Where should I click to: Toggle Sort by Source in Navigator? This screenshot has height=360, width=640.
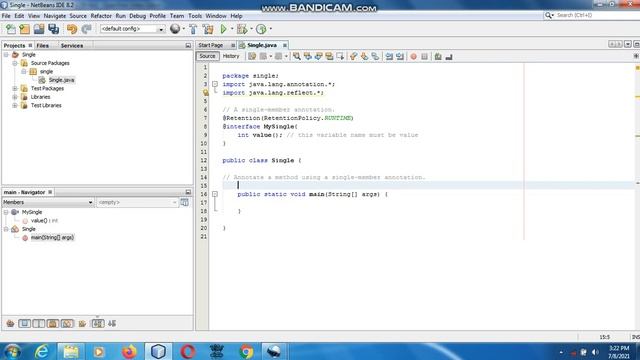pos(112,324)
